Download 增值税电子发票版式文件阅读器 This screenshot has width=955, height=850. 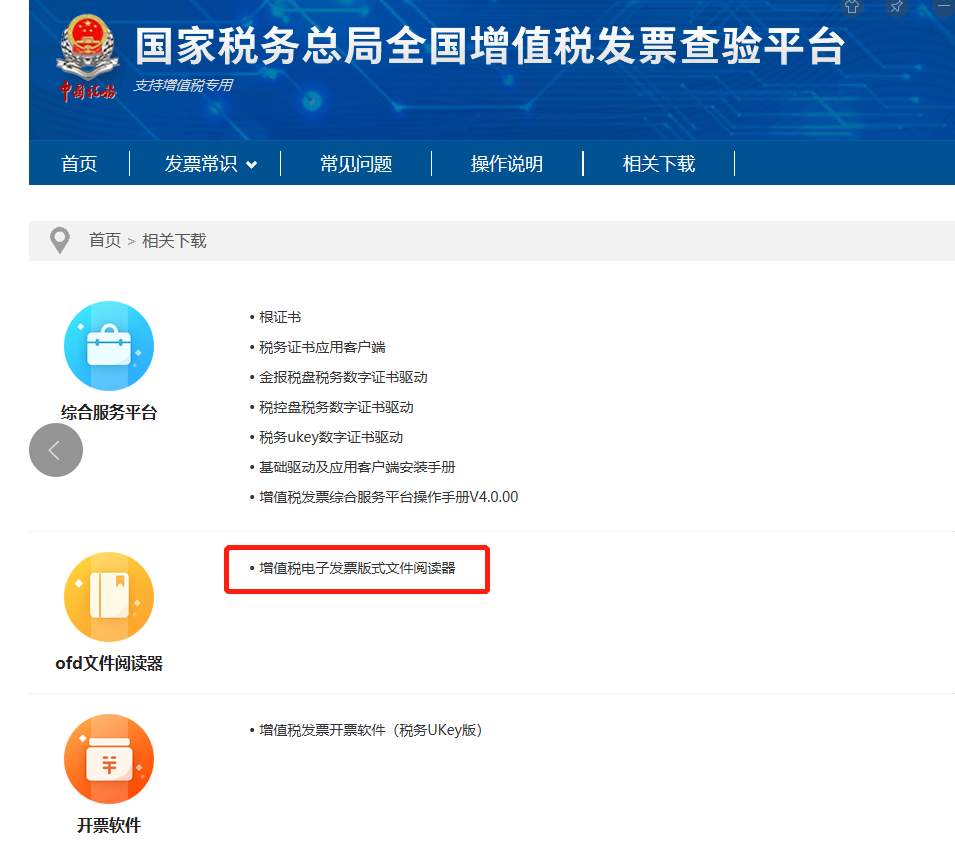click(358, 568)
